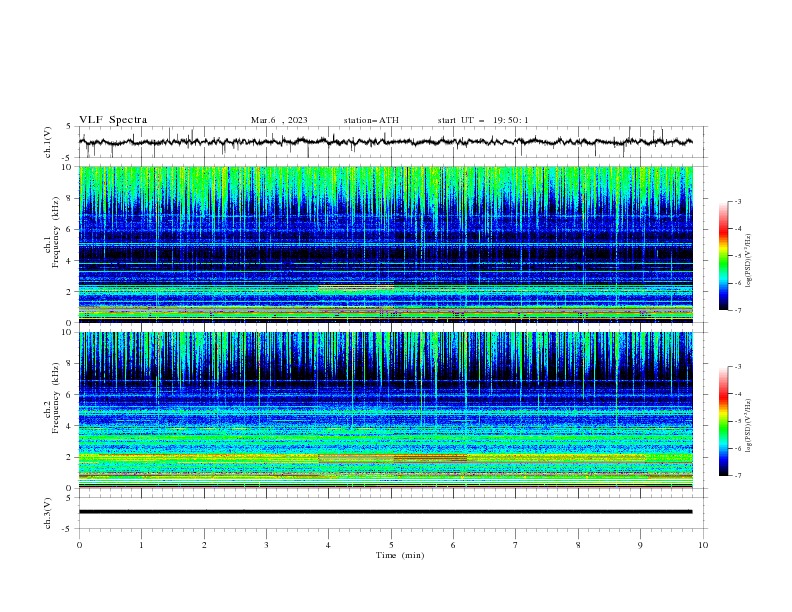Click time axis tick label "10"

click(703, 545)
